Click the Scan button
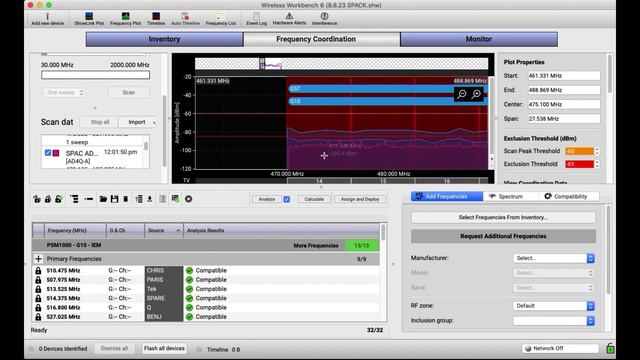 click(x=129, y=93)
